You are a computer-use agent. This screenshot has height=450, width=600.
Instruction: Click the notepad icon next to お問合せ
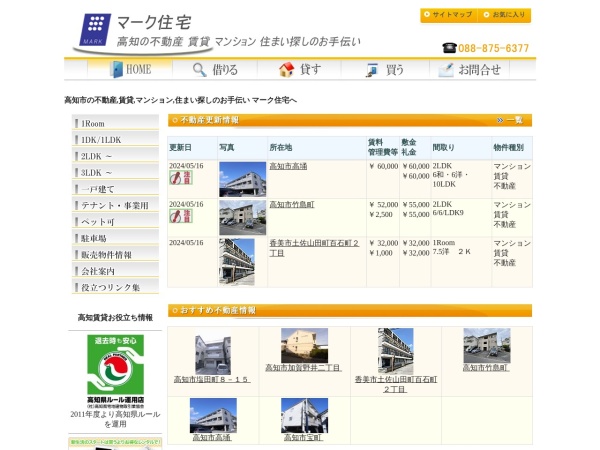click(446, 70)
